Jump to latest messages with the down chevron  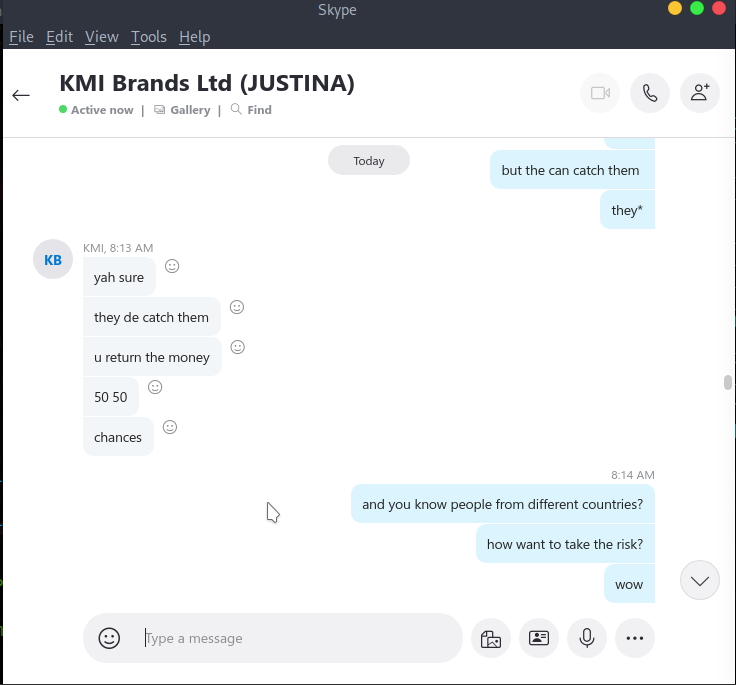click(700, 580)
